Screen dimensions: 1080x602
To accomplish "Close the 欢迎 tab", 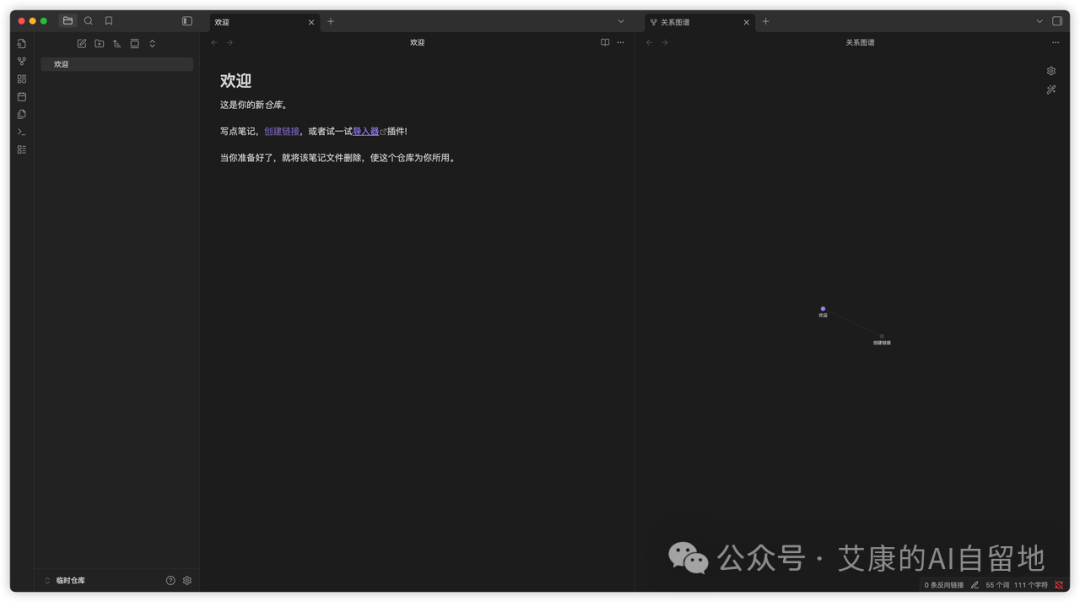I will pyautogui.click(x=311, y=22).
